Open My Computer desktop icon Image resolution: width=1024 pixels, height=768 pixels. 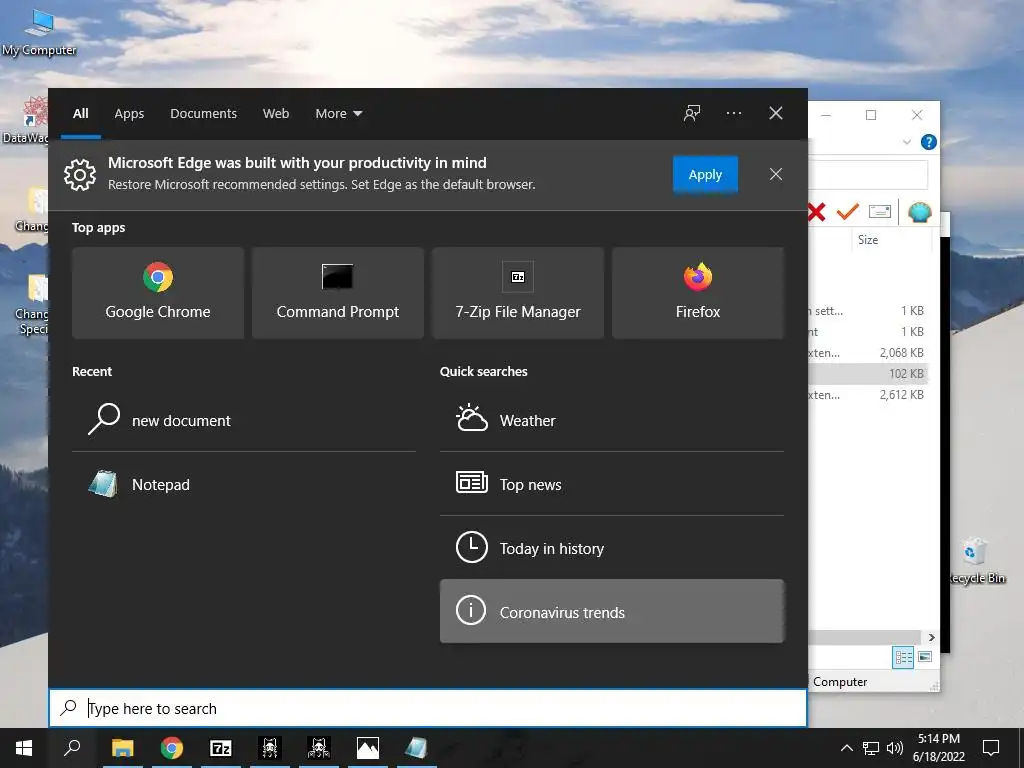[x=39, y=33]
